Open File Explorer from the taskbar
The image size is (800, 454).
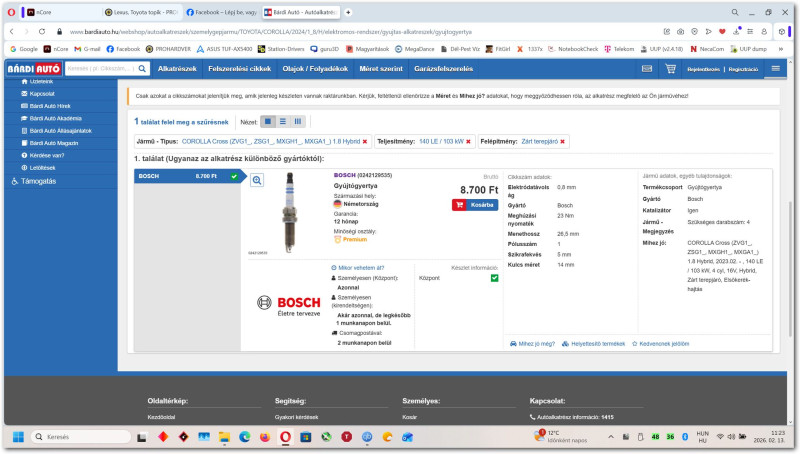coord(224,437)
